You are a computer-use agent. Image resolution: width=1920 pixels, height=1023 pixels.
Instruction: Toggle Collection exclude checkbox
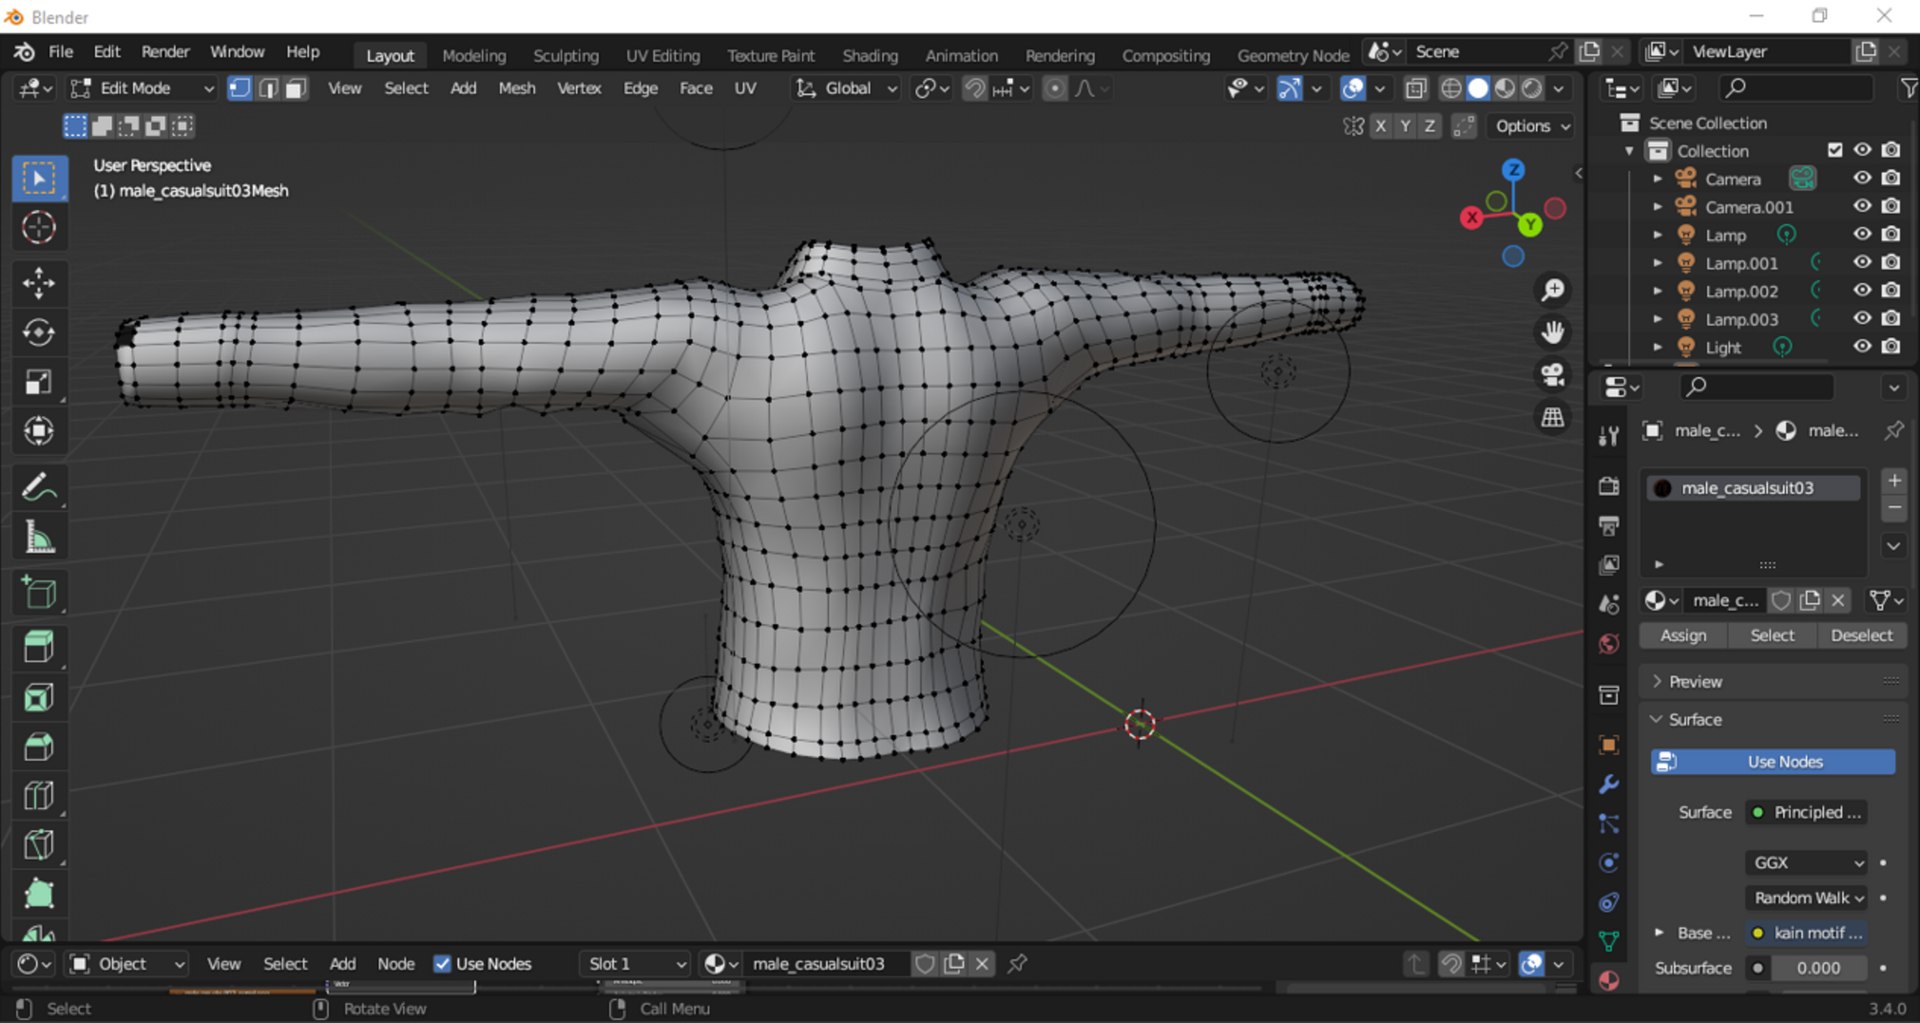pyautogui.click(x=1834, y=150)
